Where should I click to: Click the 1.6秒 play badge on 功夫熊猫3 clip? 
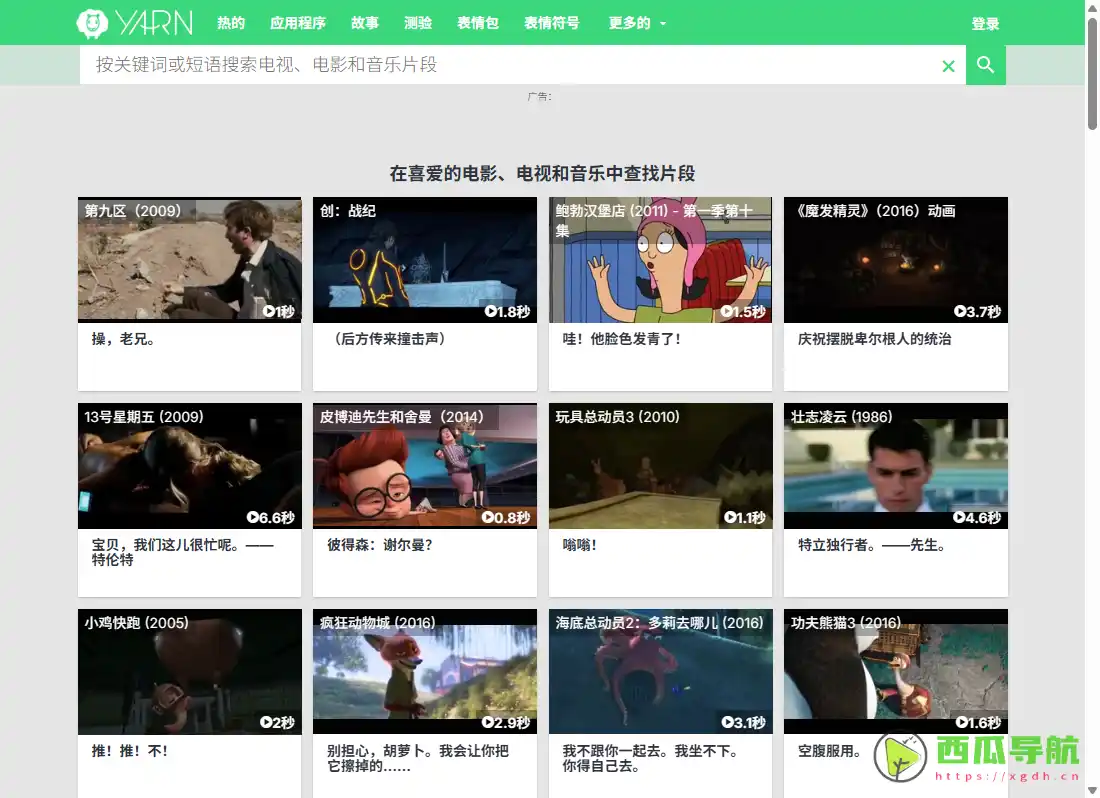coord(979,722)
